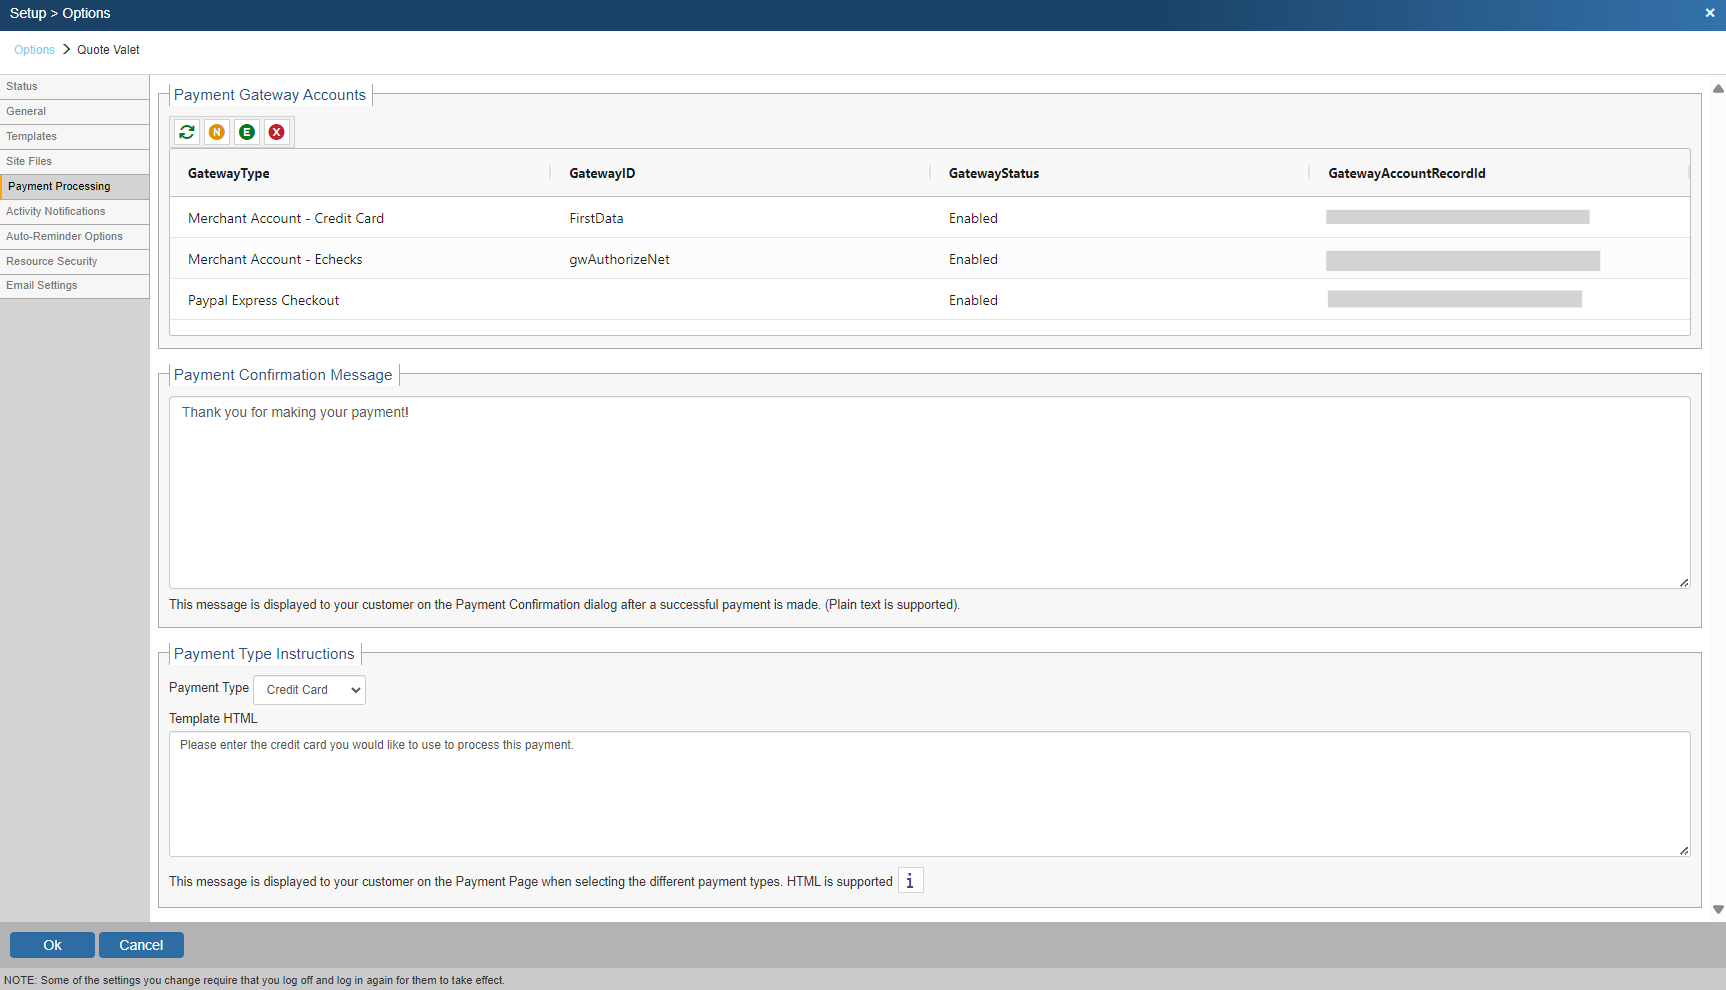The image size is (1726, 990).
Task: Open Activity Notifications settings
Action: pos(74,212)
